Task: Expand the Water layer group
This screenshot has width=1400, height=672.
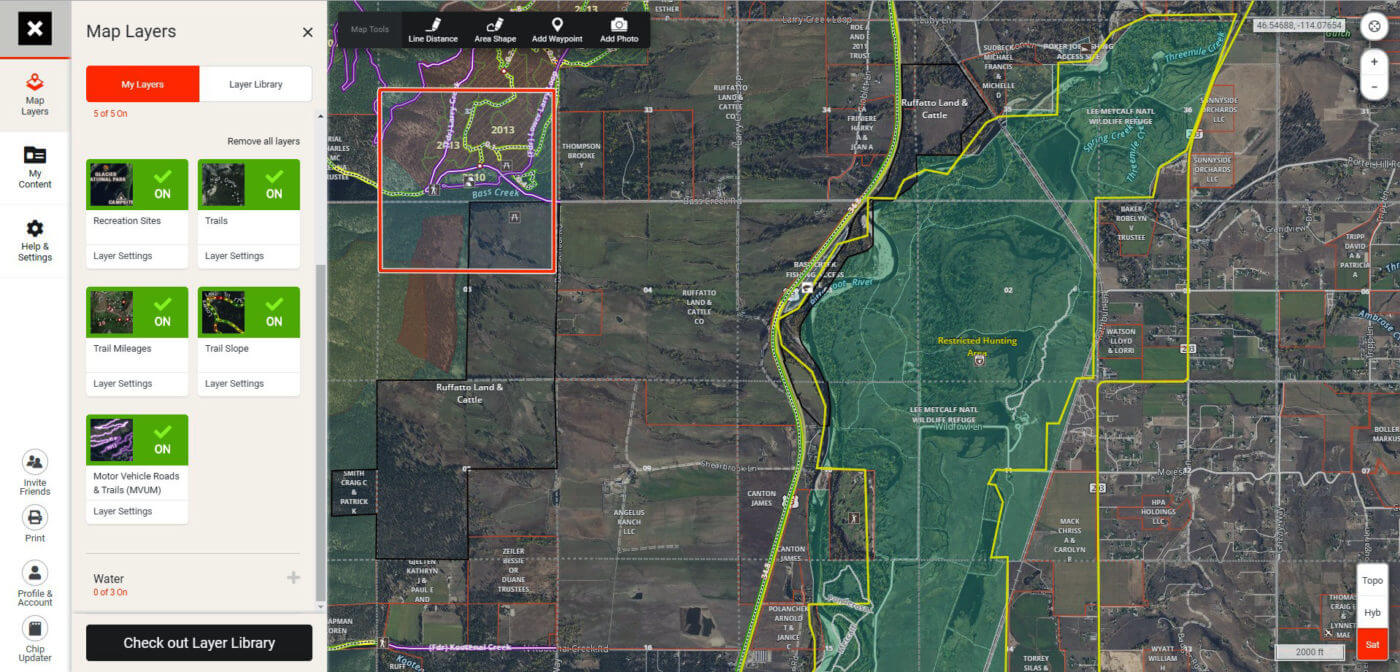Action: click(x=293, y=577)
